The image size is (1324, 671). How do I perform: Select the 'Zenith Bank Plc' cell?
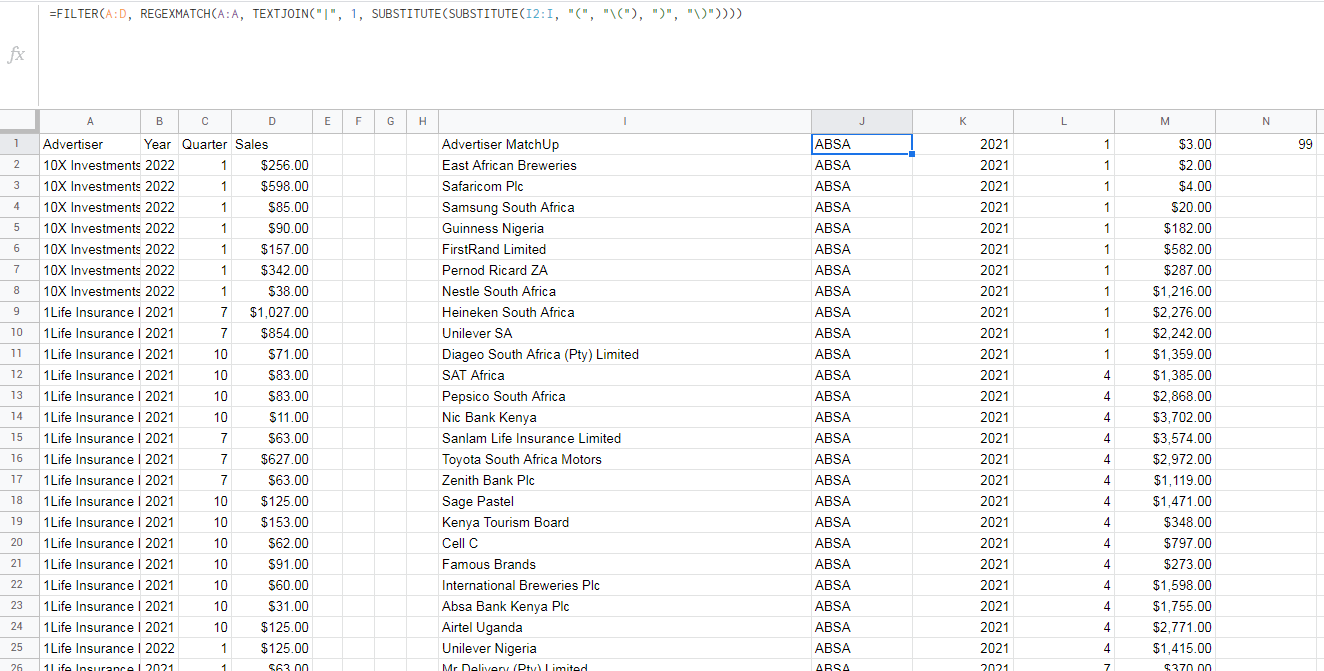[x=625, y=480]
